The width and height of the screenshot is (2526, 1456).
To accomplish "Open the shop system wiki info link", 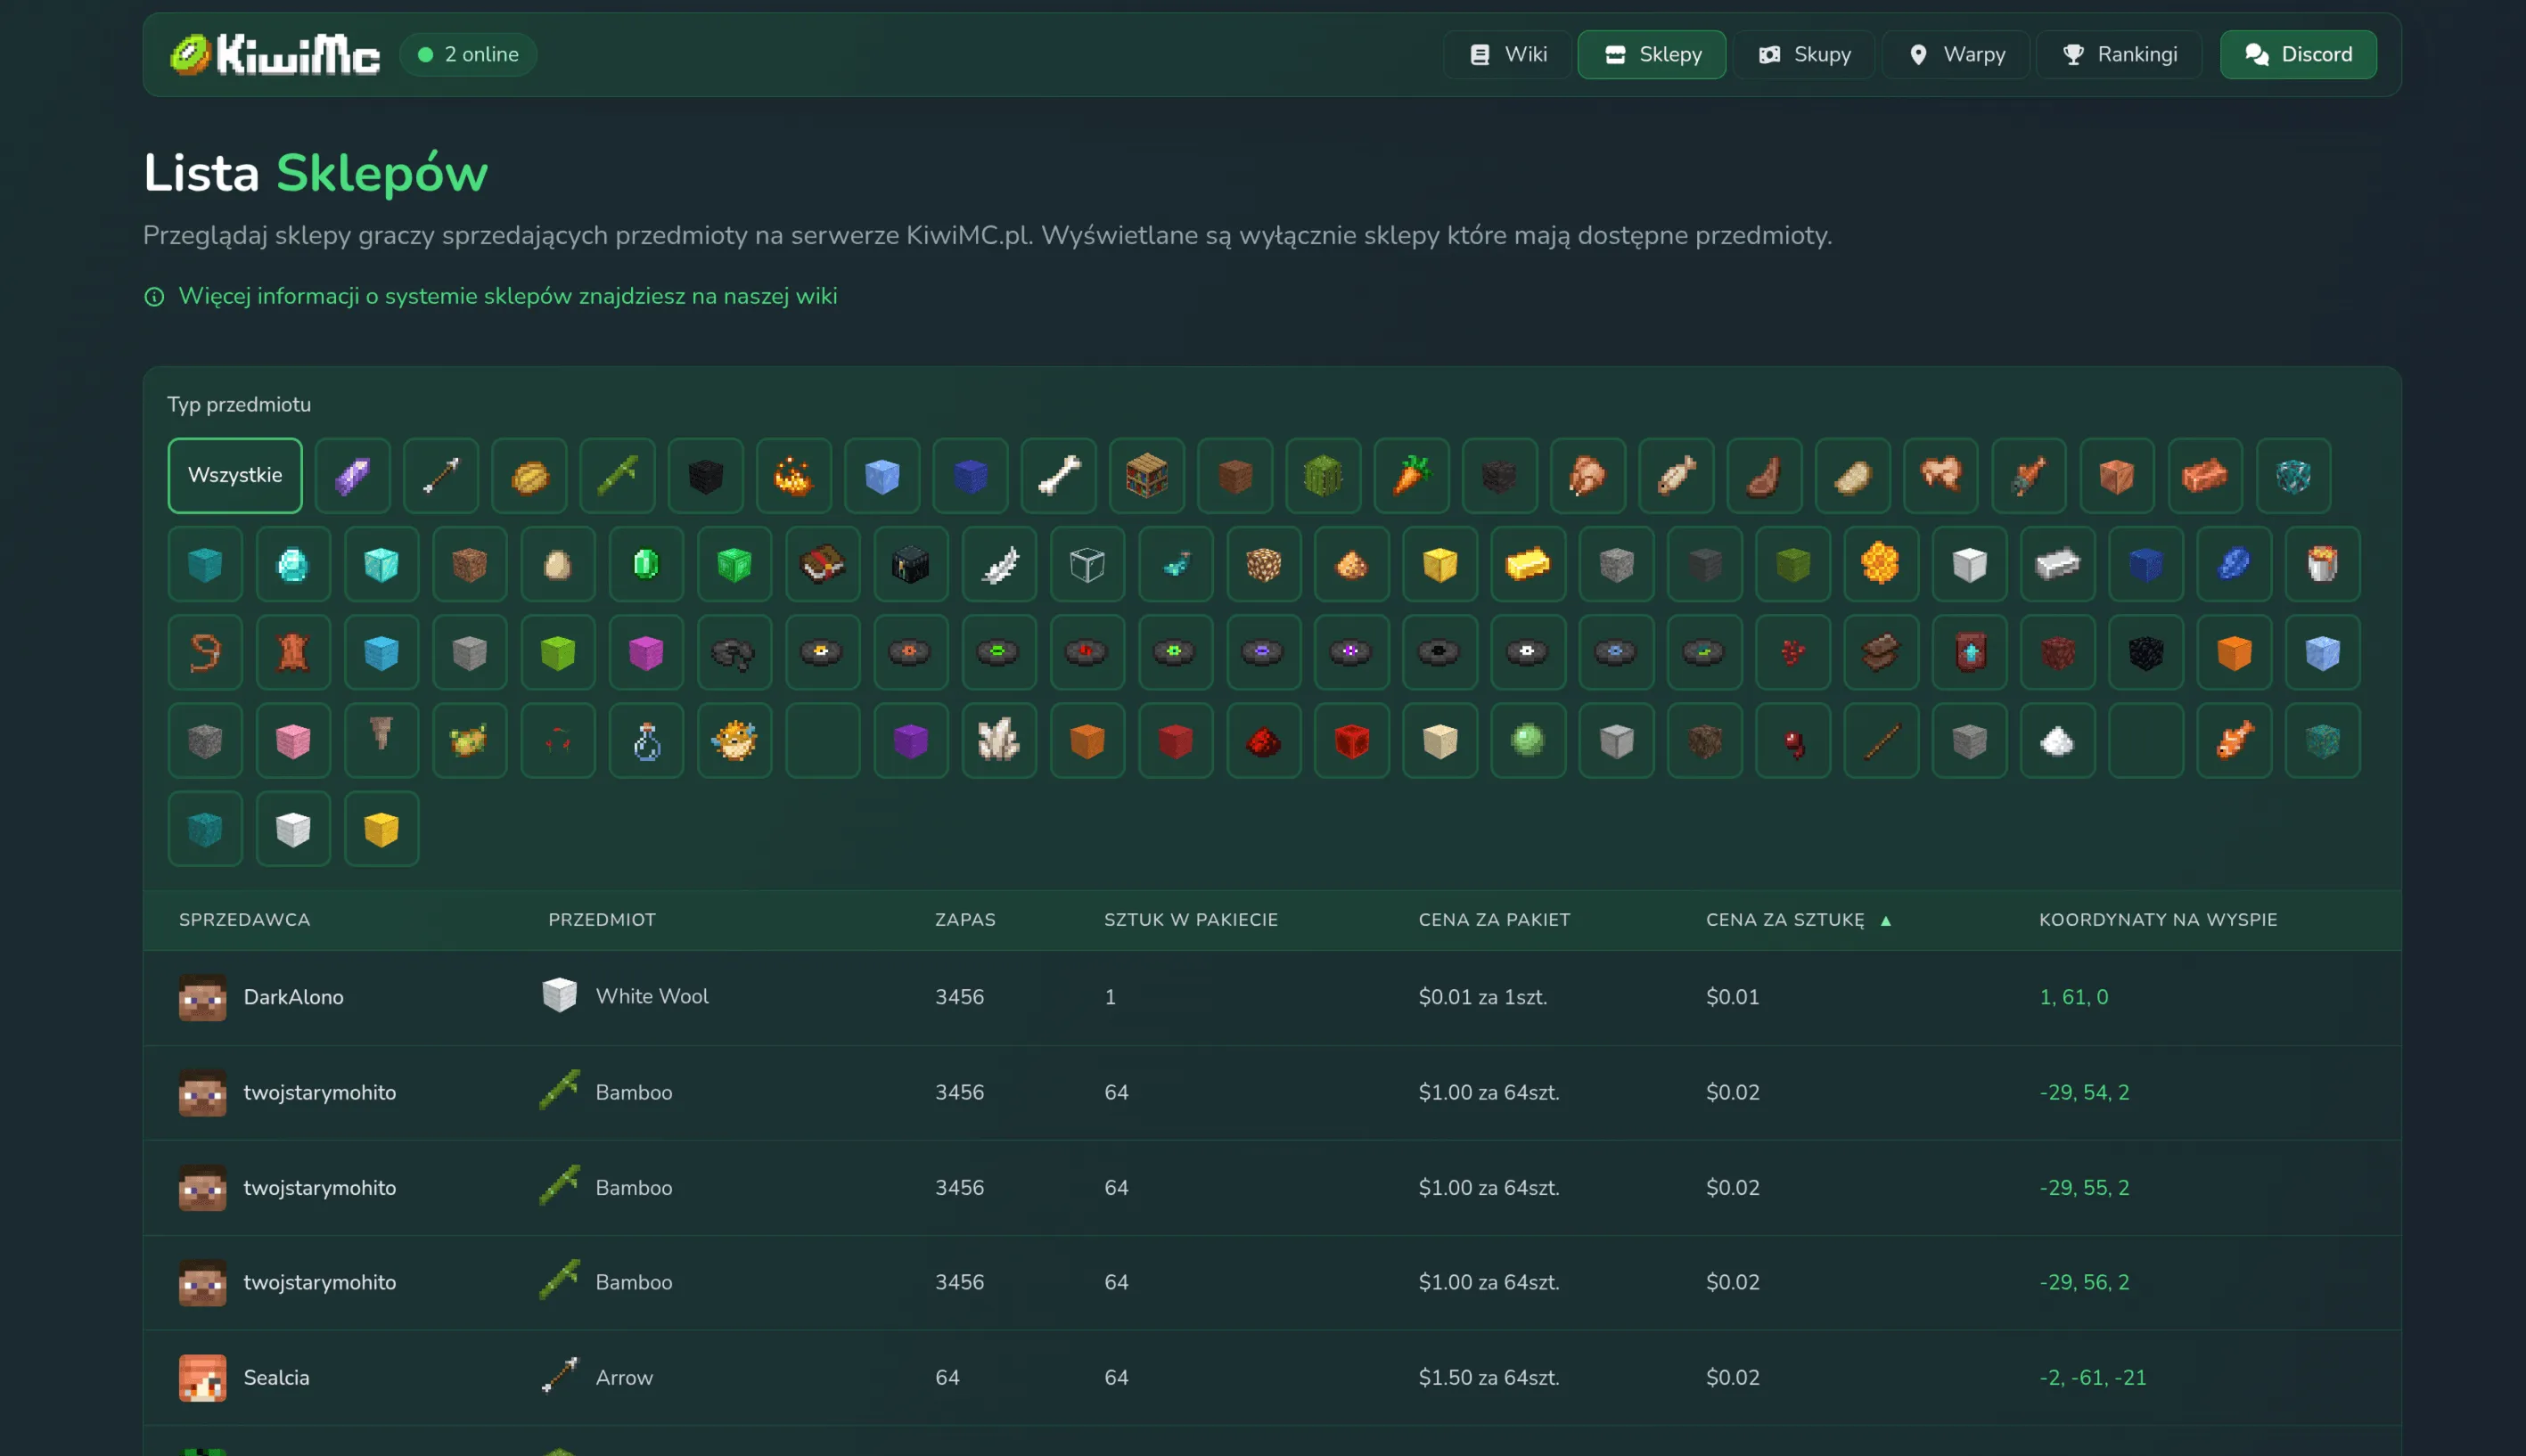I will click(507, 296).
